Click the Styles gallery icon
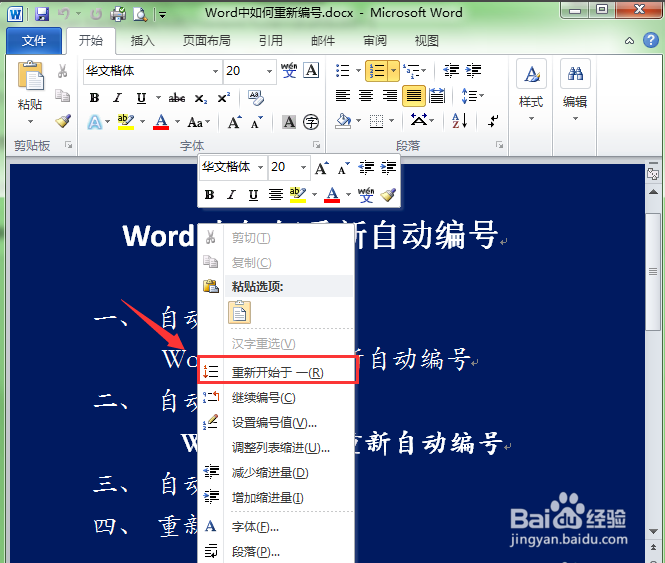665x563 pixels. 531,74
